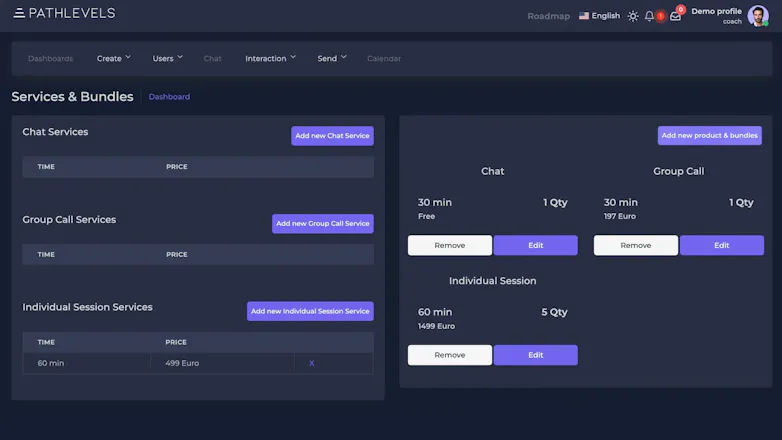This screenshot has width=782, height=440.
Task: Remove the Group Call bundle
Action: (636, 245)
